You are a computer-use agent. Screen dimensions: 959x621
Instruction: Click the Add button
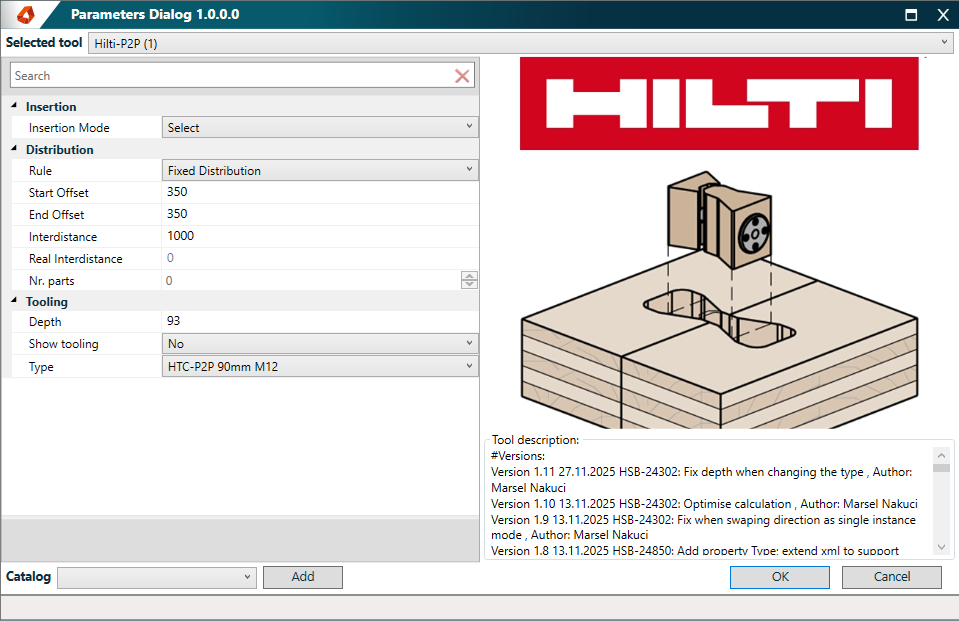point(303,577)
